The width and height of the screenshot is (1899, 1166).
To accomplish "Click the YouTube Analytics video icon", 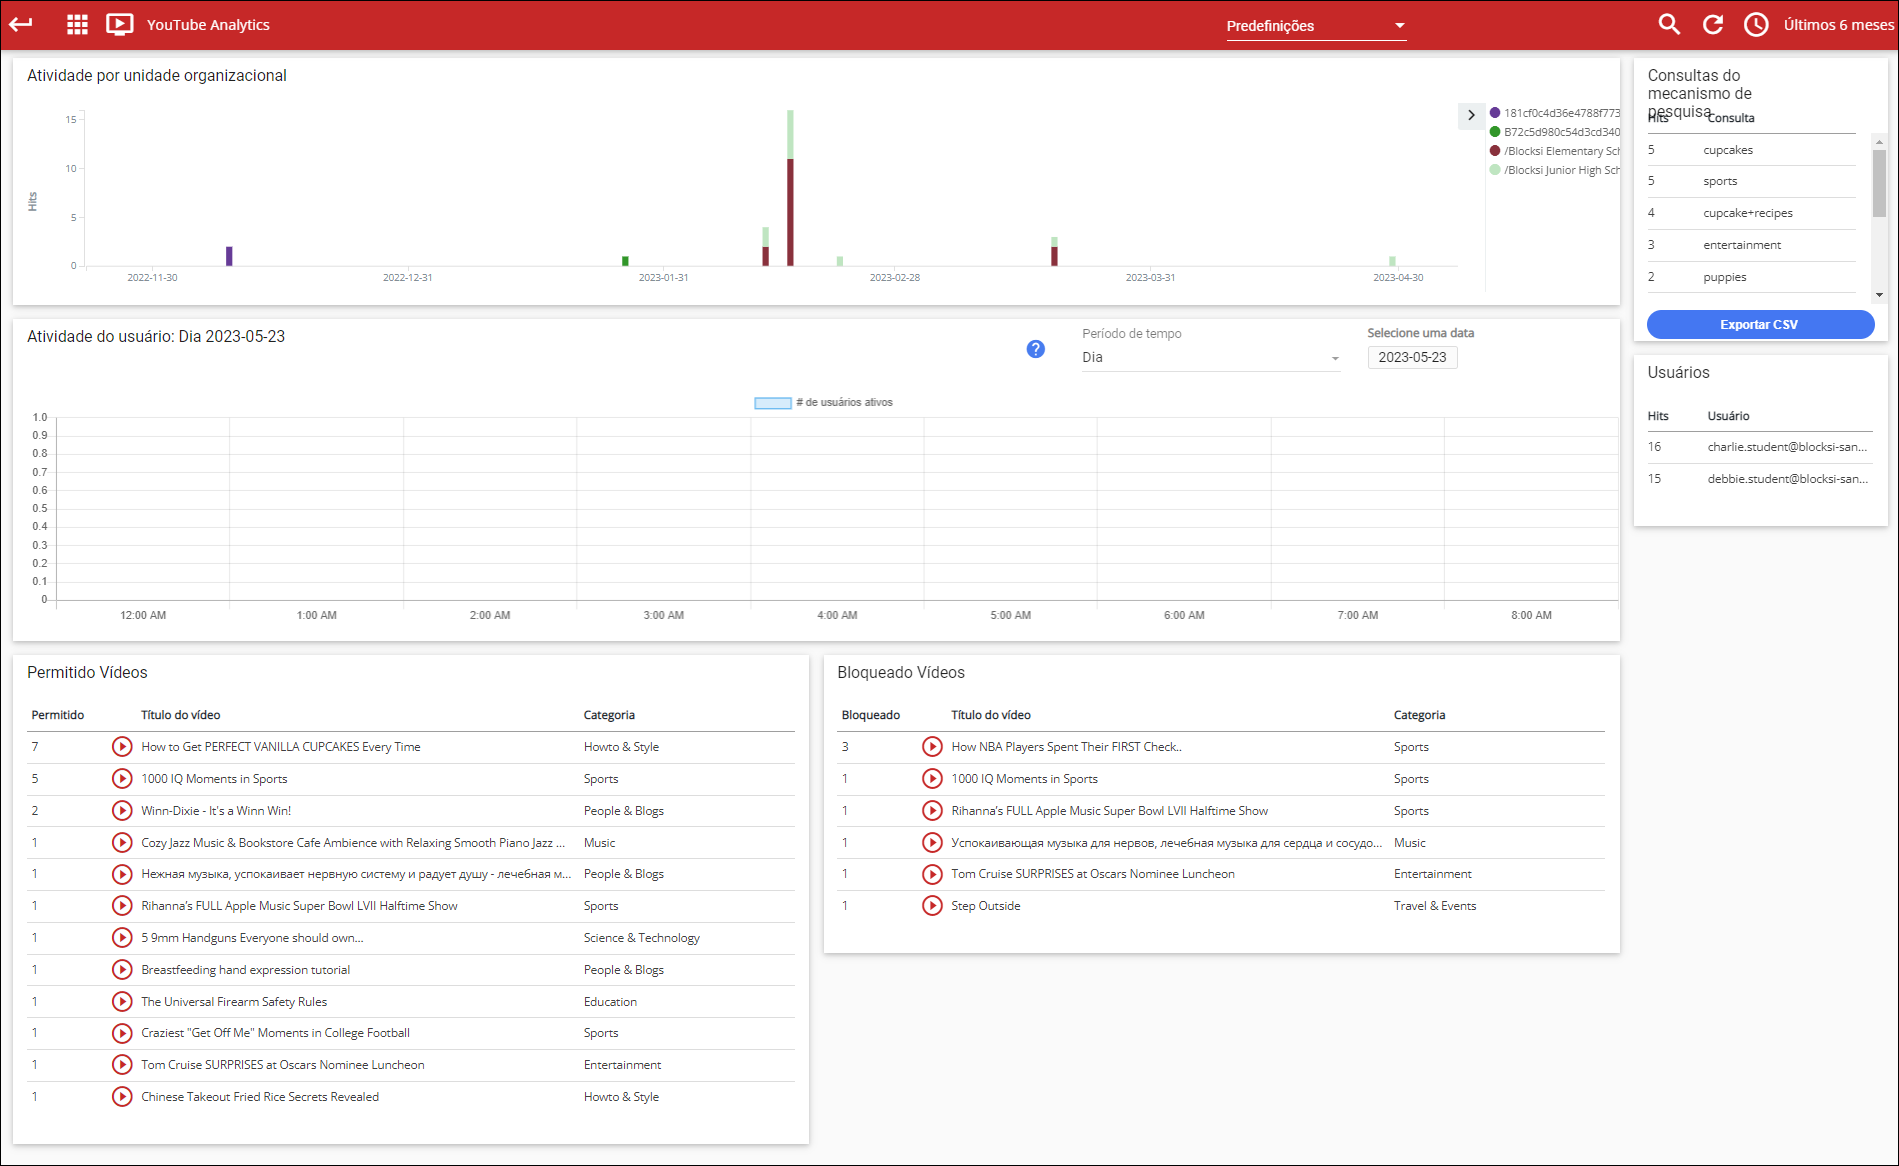I will 120,25.
